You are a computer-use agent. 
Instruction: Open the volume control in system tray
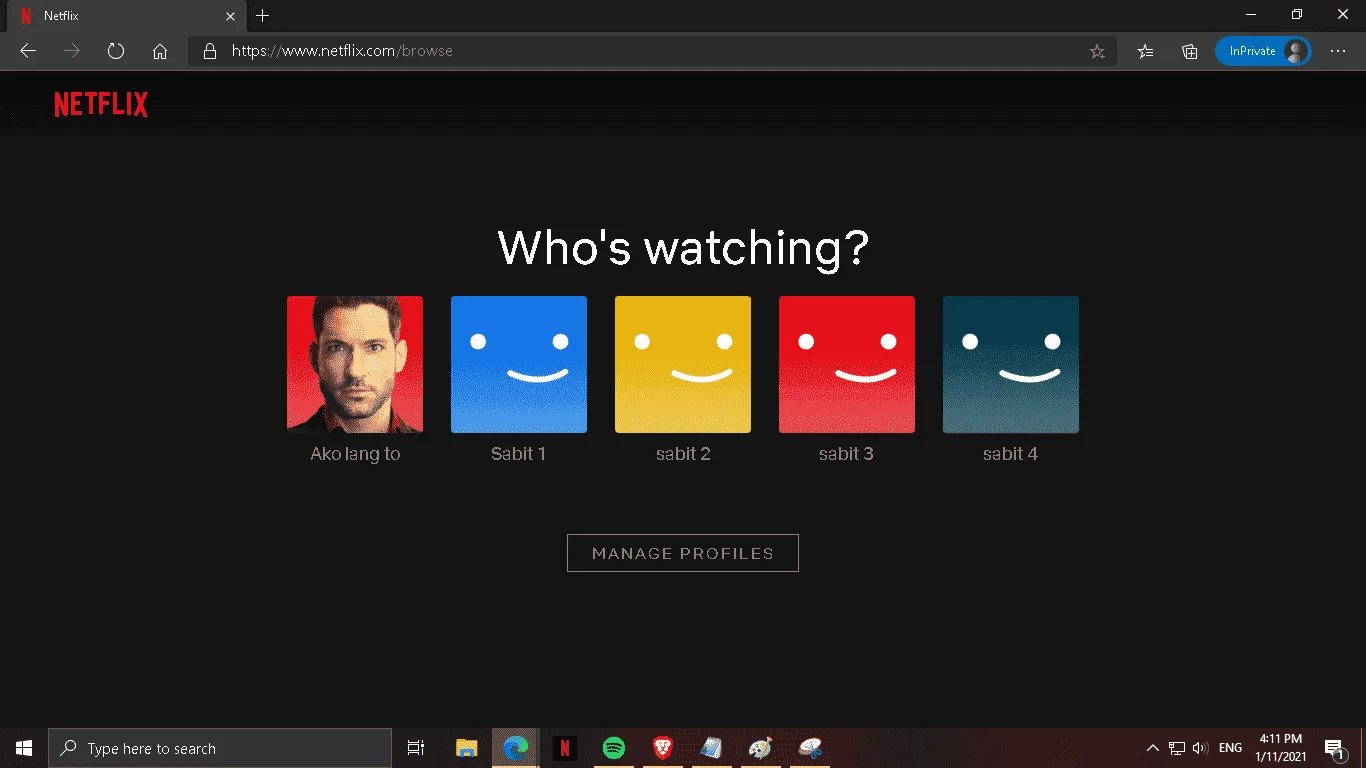point(1200,748)
